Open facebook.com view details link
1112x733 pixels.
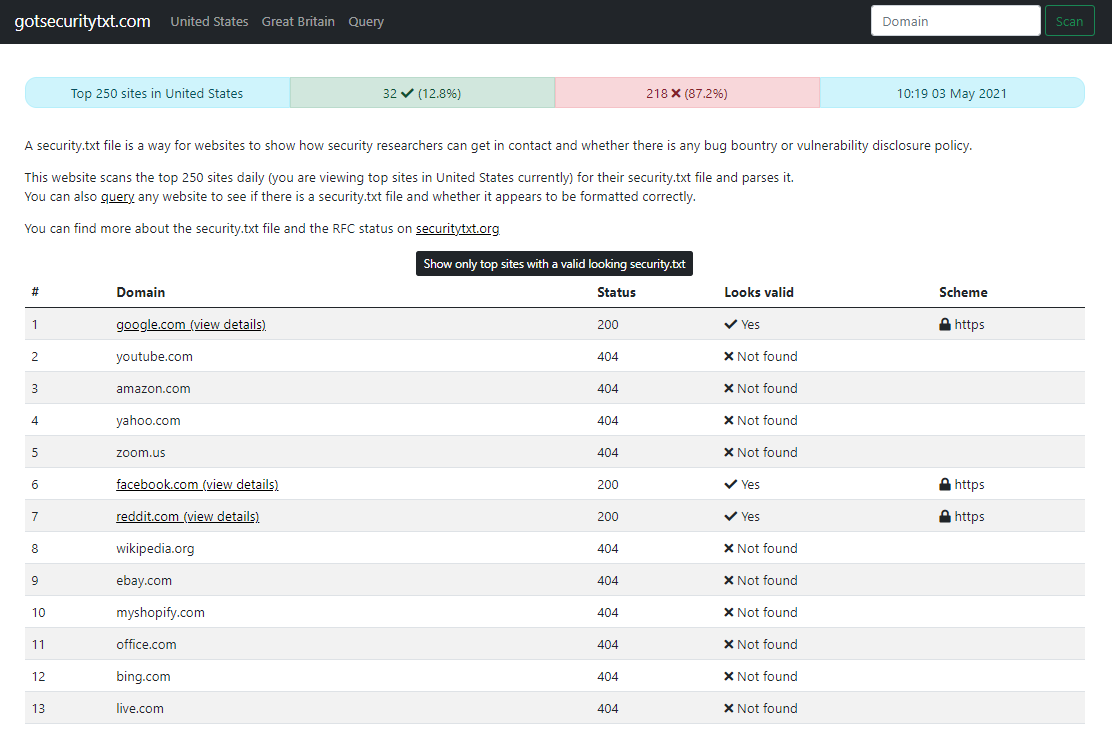point(197,485)
